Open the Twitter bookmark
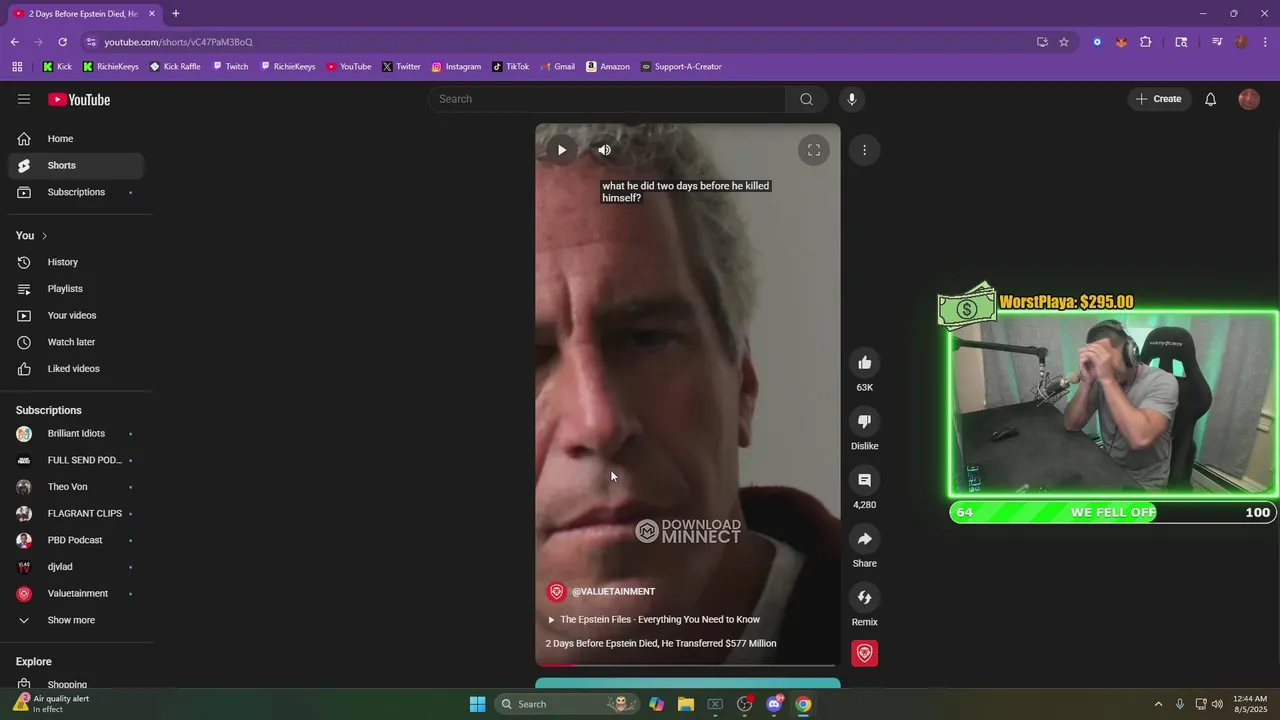The width and height of the screenshot is (1280, 720). (x=401, y=67)
